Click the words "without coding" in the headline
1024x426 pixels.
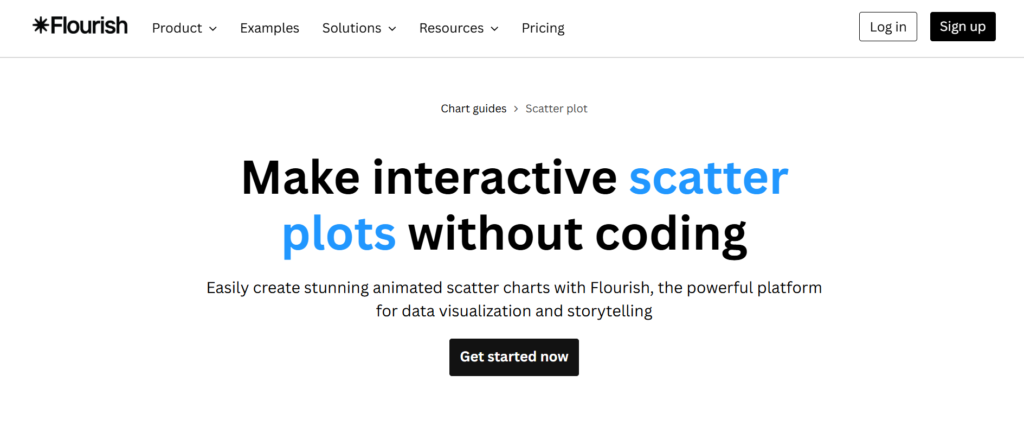[577, 233]
